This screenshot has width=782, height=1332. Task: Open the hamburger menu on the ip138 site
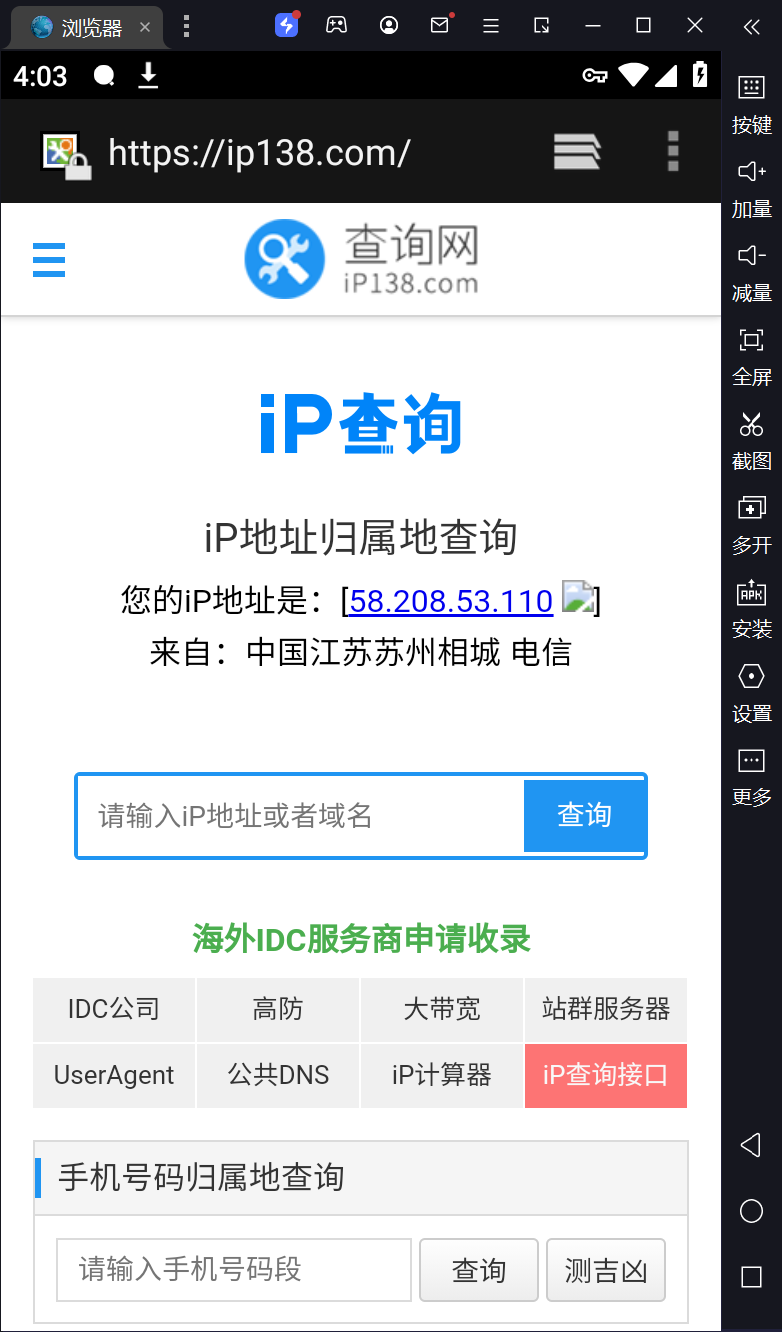tap(49, 260)
